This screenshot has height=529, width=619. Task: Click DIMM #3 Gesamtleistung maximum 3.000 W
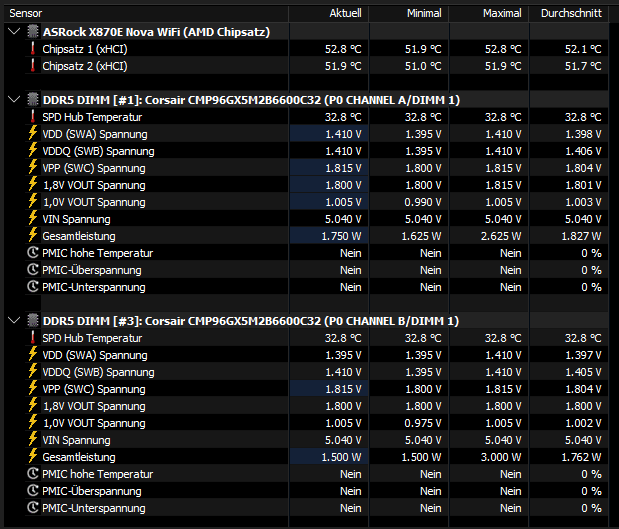(501, 457)
